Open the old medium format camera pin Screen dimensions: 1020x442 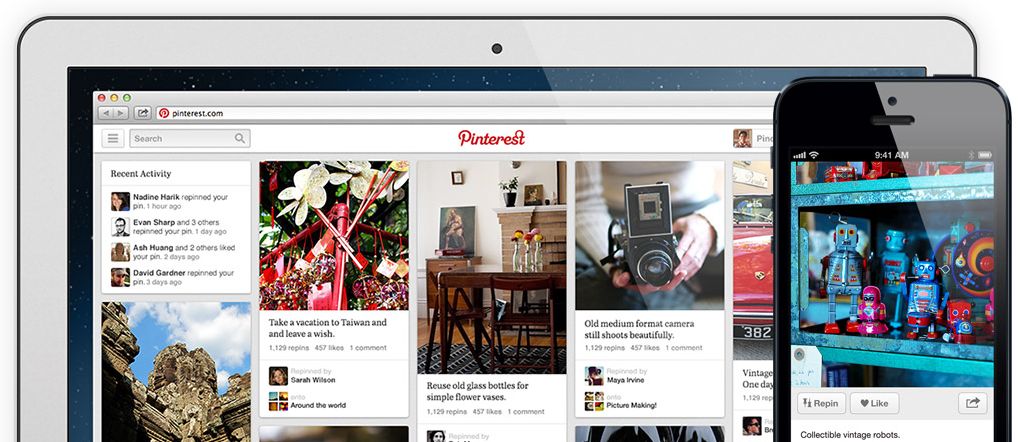pyautogui.click(x=649, y=236)
